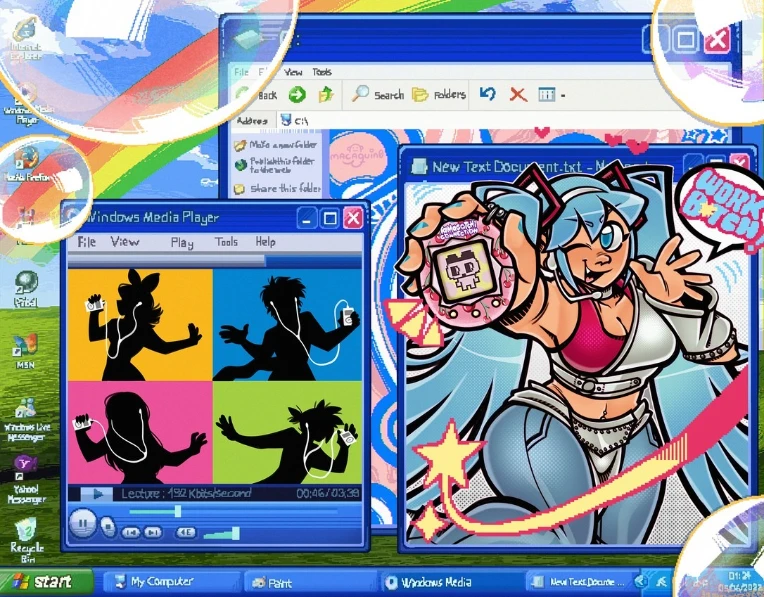Open the Start menu

tap(46, 581)
